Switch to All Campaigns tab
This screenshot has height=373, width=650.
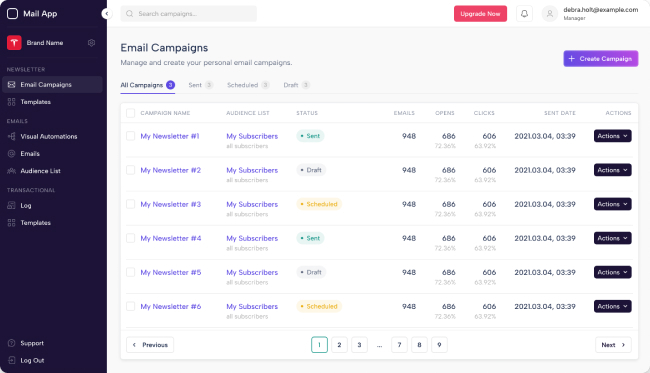pyautogui.click(x=148, y=85)
